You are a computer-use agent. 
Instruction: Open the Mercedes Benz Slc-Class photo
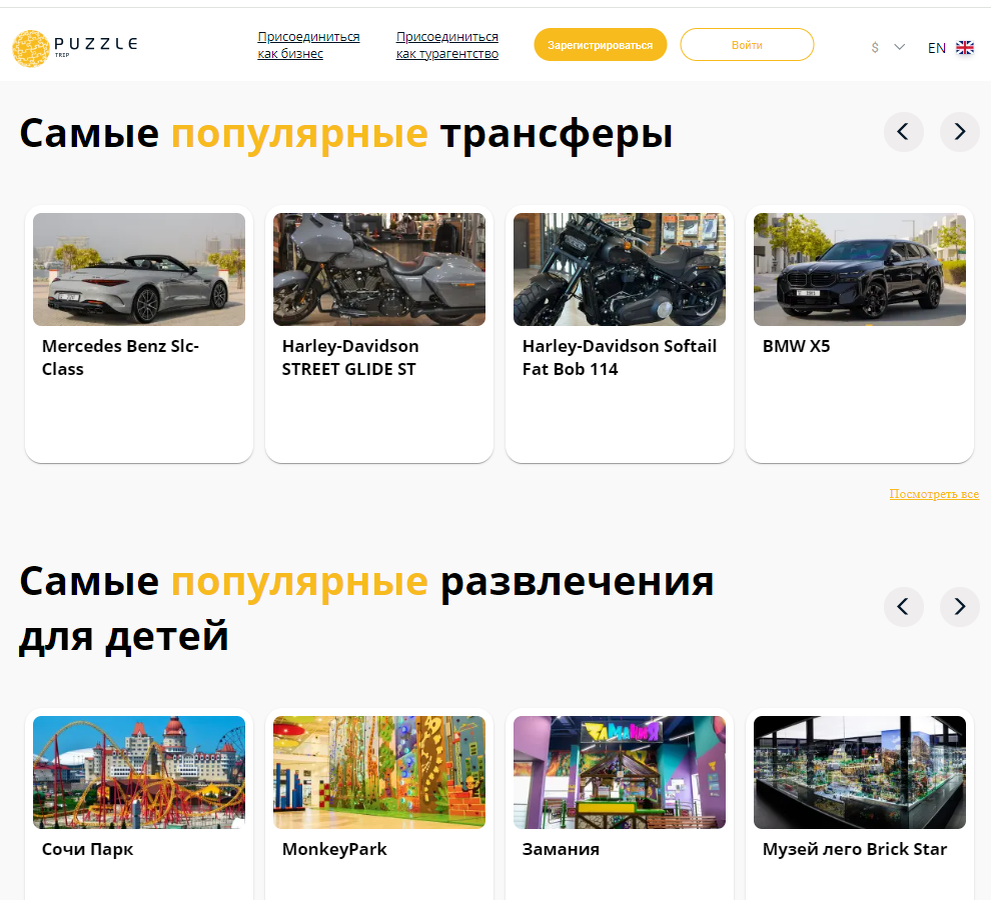[x=139, y=269]
